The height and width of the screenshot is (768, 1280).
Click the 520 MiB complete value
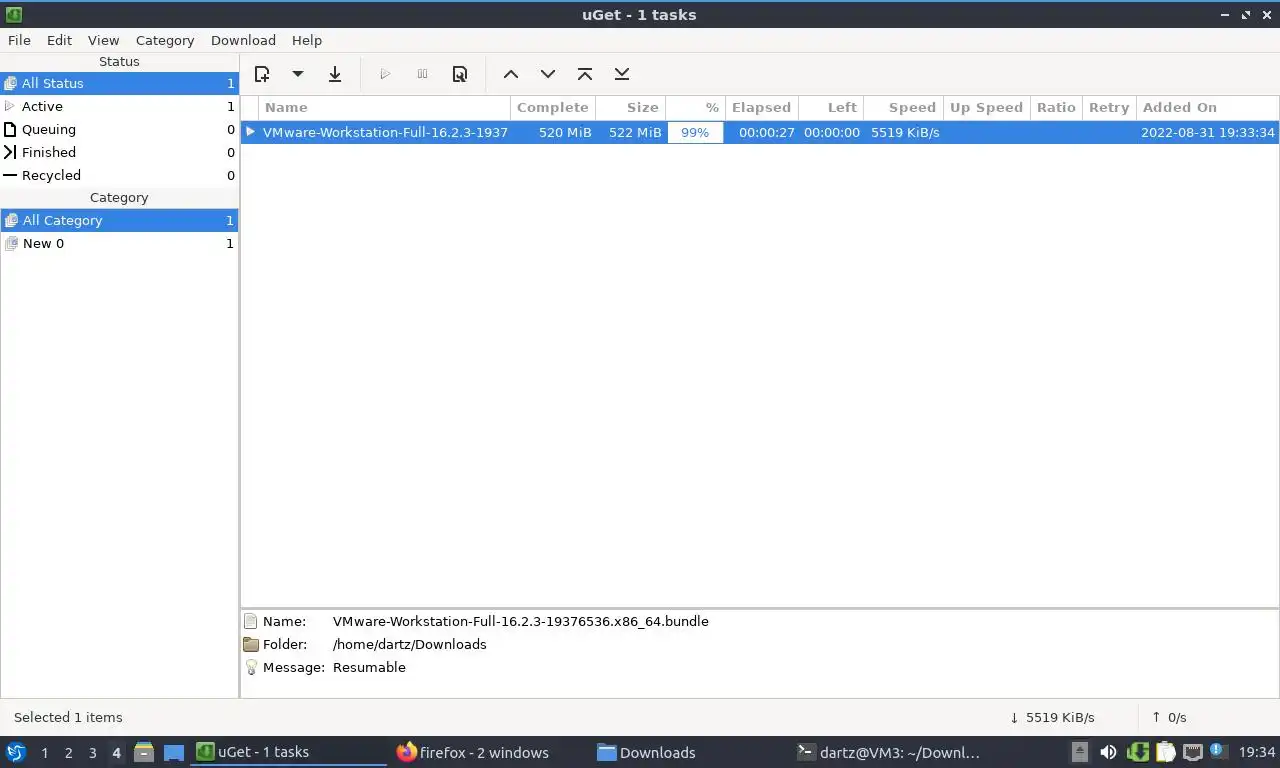pos(565,132)
